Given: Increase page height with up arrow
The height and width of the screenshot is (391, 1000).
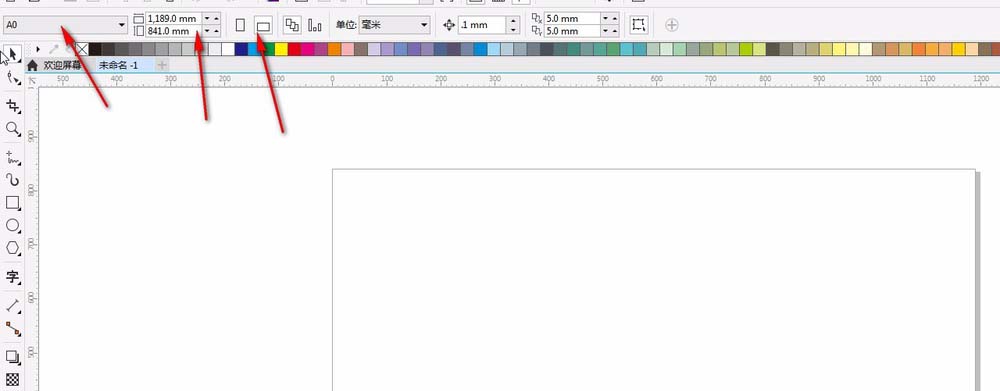Looking at the screenshot, I should point(216,31).
